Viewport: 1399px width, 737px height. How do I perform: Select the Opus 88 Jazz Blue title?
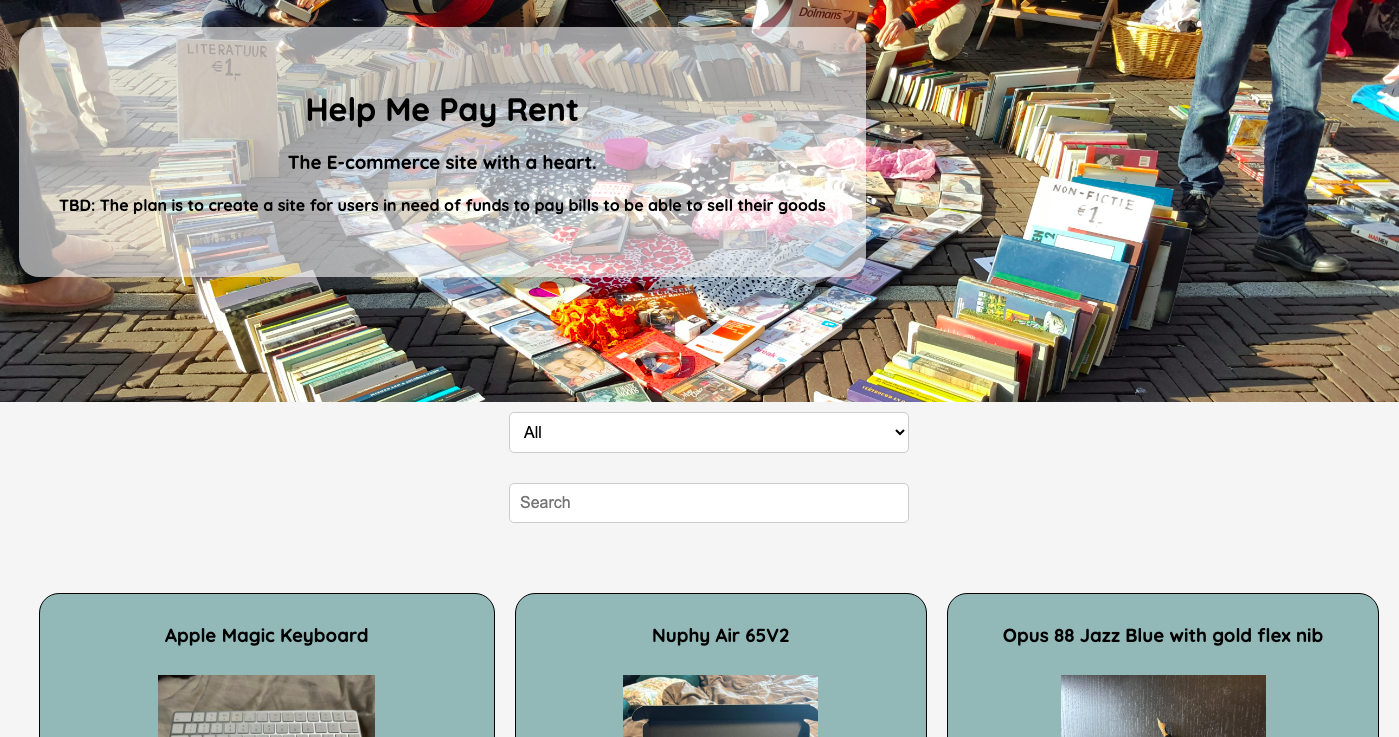point(1162,635)
